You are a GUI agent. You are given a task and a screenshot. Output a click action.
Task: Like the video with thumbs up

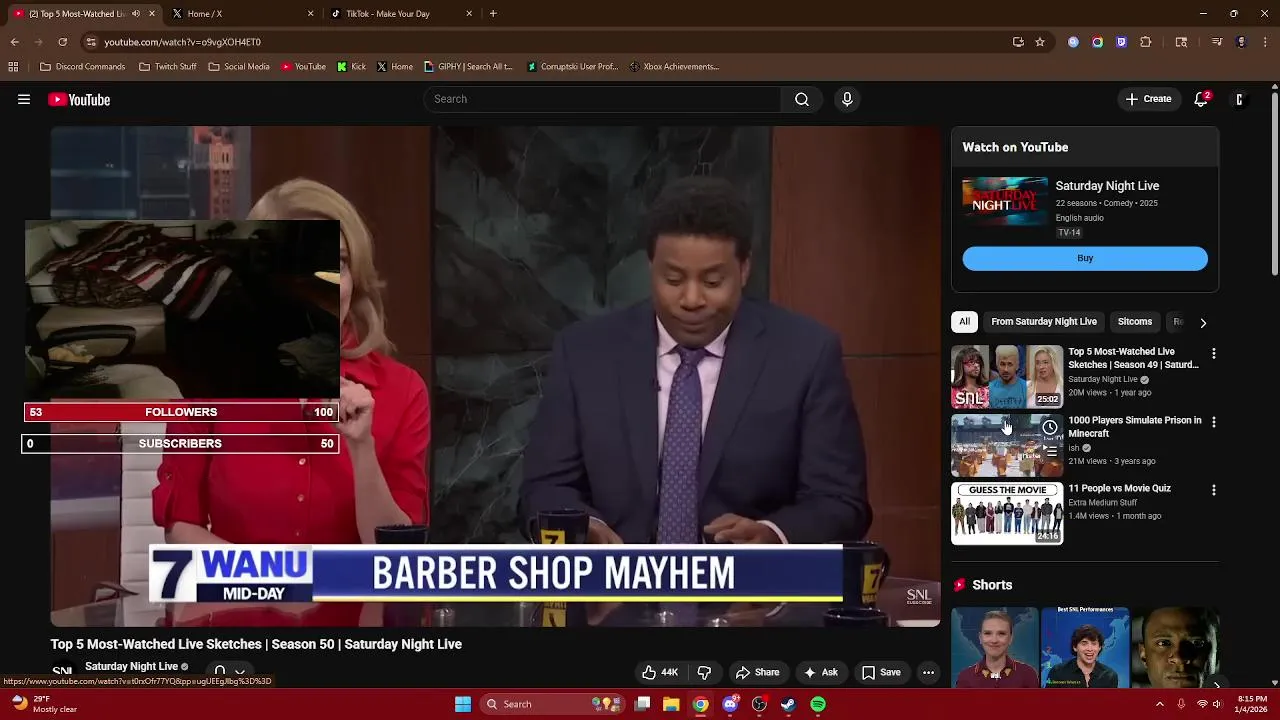(x=660, y=672)
